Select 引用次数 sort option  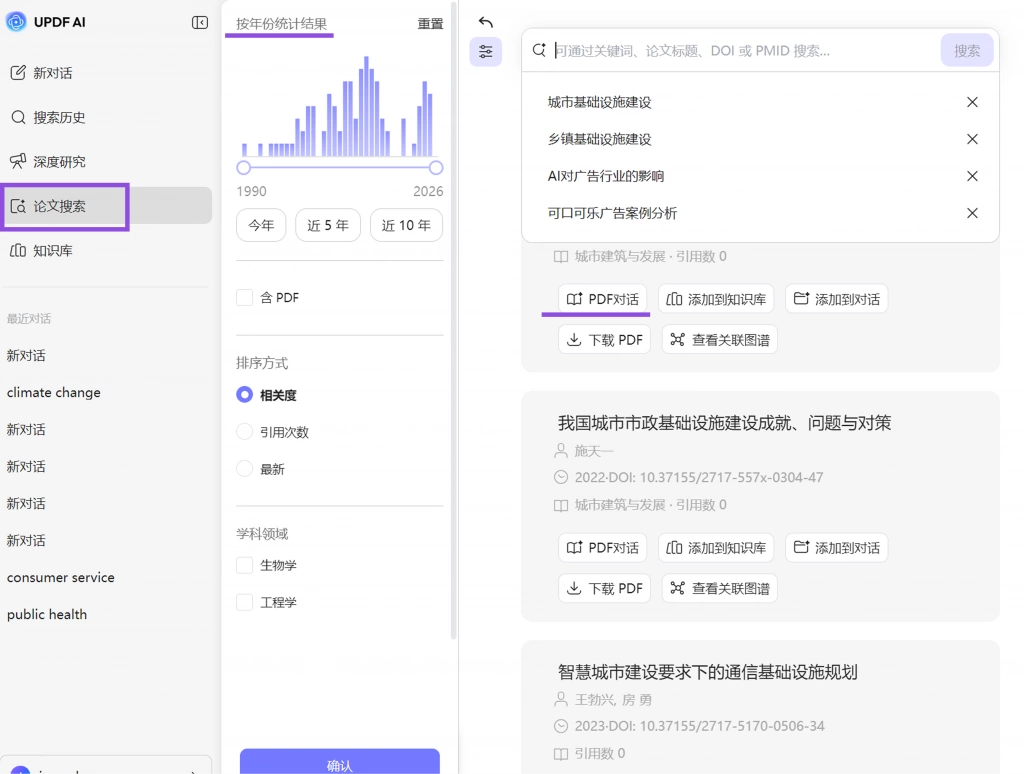[x=244, y=432]
